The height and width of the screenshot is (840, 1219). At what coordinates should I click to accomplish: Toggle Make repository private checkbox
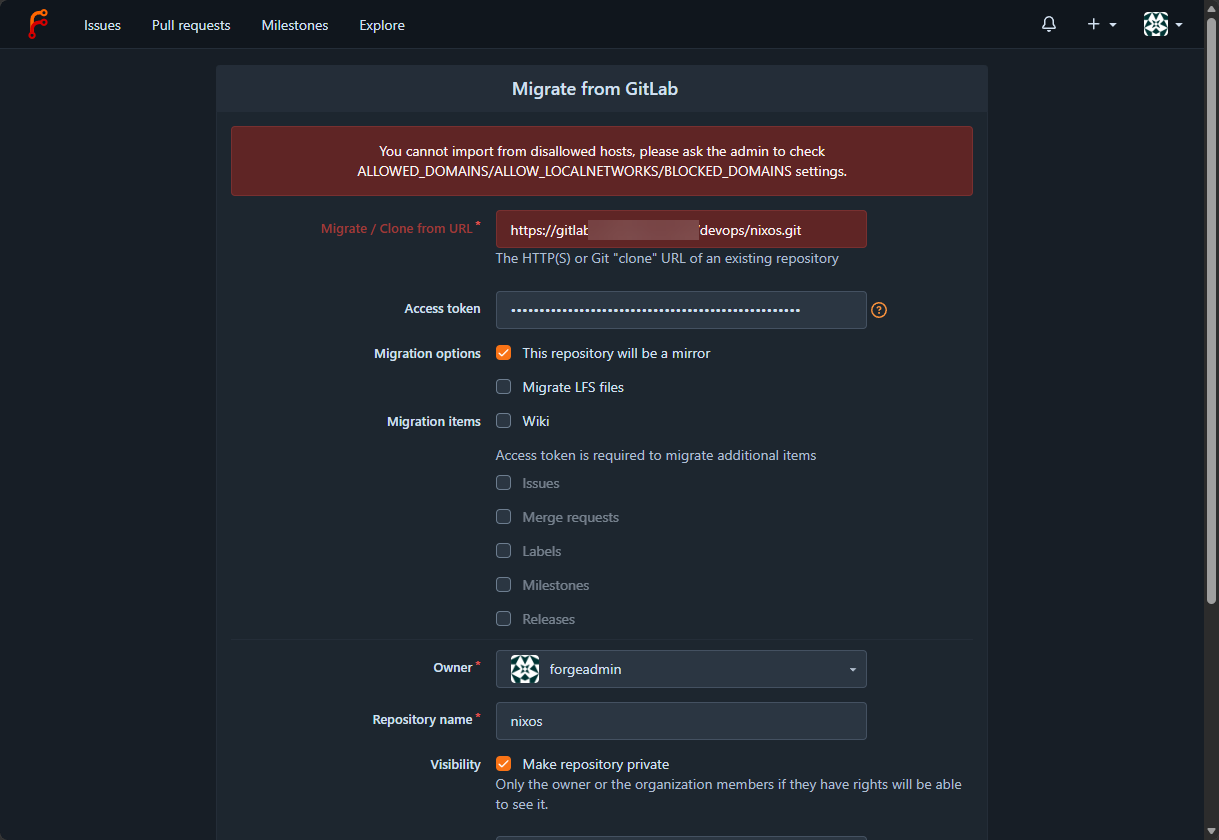pyautogui.click(x=504, y=764)
